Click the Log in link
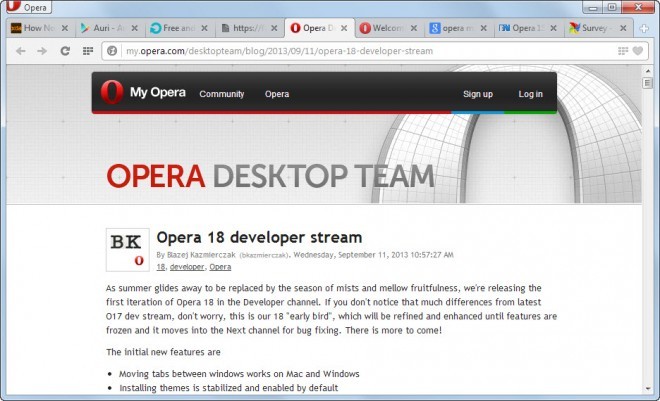Image resolution: width=660 pixels, height=401 pixels. point(530,94)
